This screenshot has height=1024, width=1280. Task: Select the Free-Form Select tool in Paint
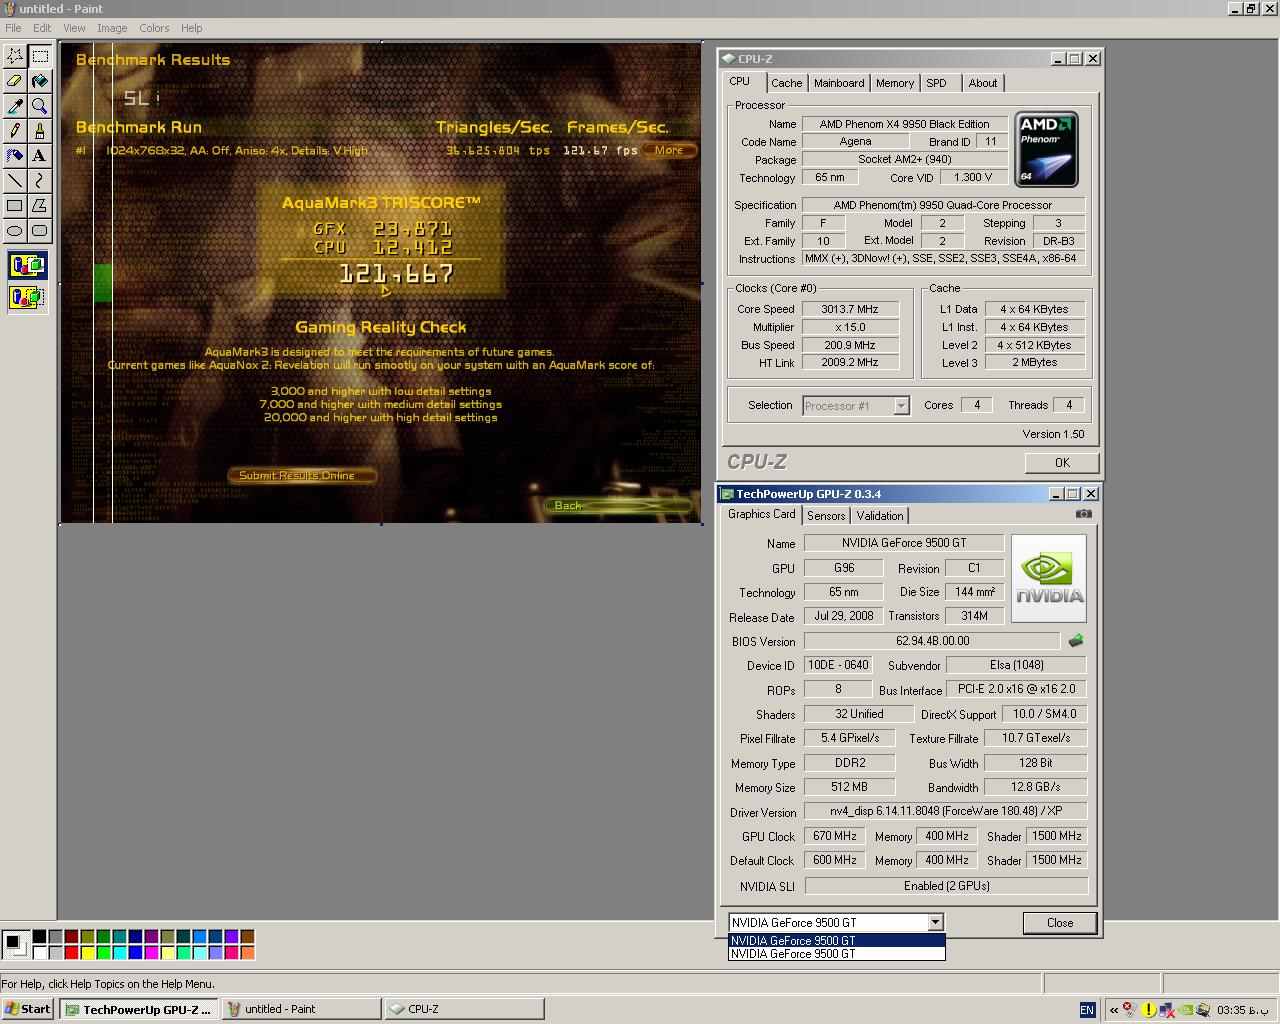pos(15,56)
